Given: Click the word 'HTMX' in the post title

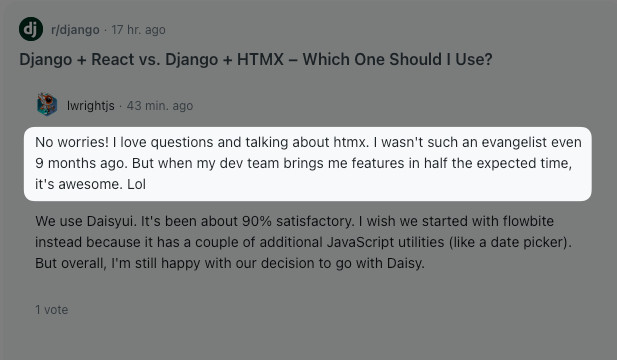Looking at the screenshot, I should click(x=260, y=59).
